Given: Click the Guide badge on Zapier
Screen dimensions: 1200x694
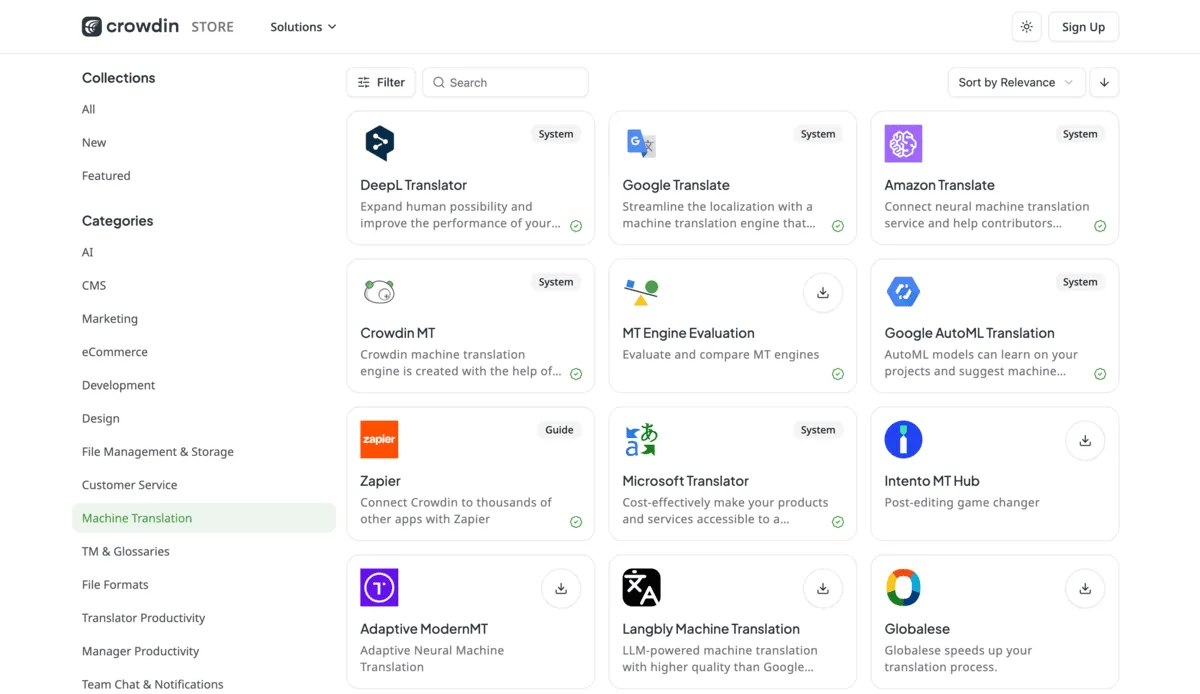Looking at the screenshot, I should tap(559, 430).
